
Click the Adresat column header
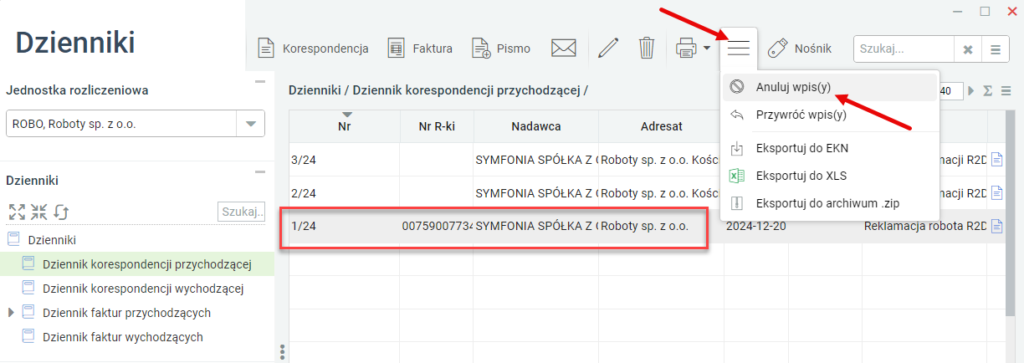661,127
